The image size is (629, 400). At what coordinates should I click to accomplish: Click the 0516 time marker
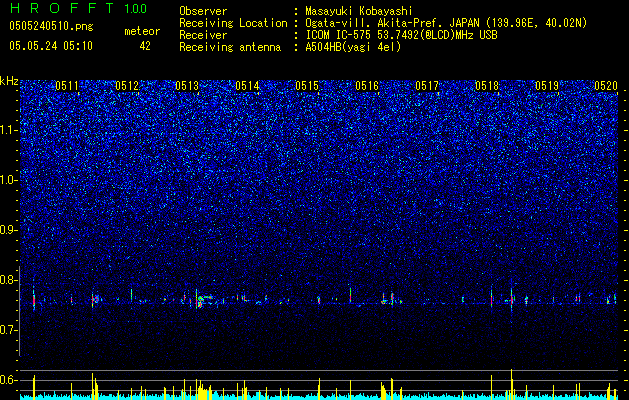coord(367,86)
